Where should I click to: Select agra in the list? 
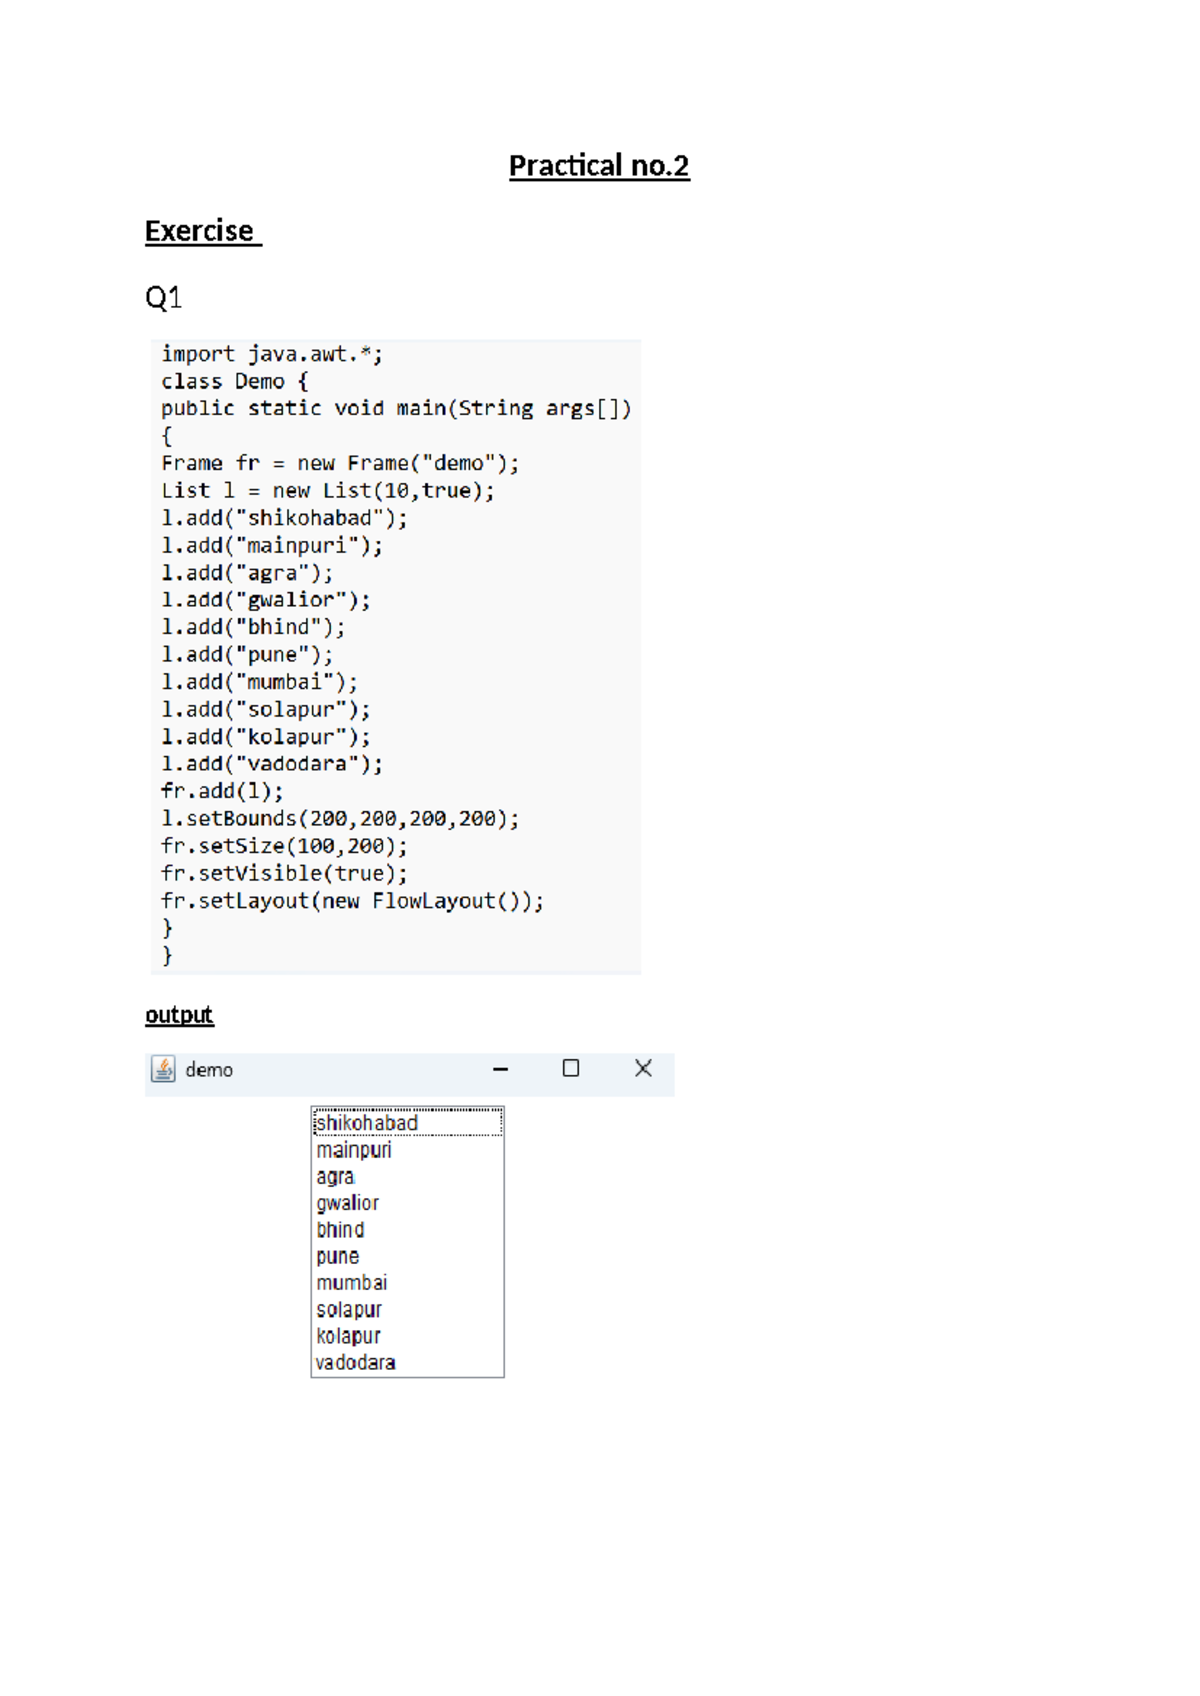pyautogui.click(x=407, y=1177)
